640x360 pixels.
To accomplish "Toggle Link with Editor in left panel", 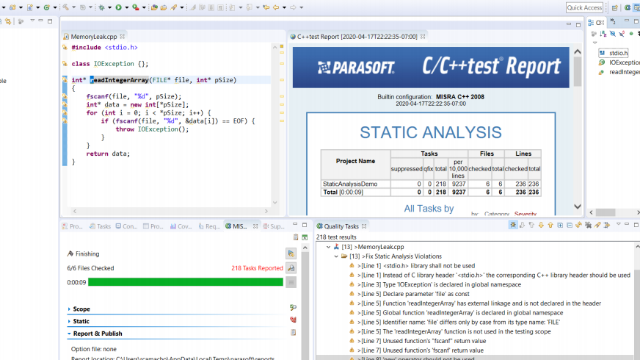I will (x=8, y=21).
